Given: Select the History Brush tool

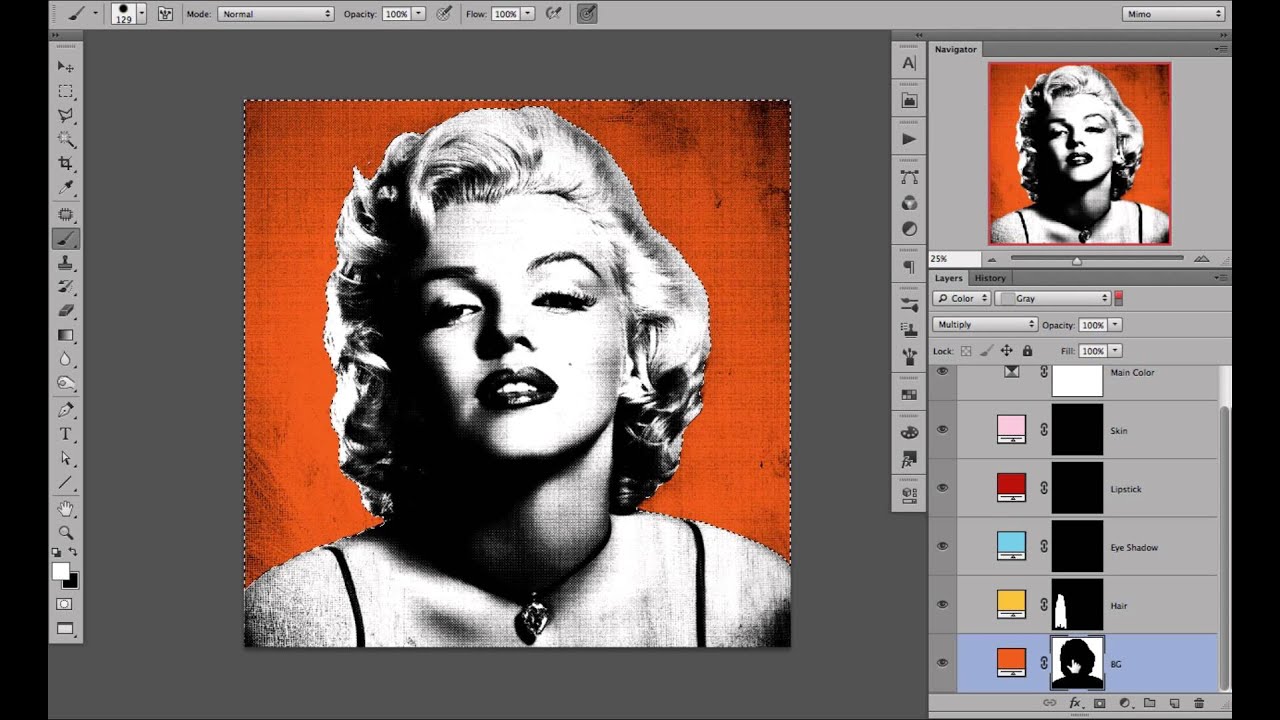Looking at the screenshot, I should point(65,287).
